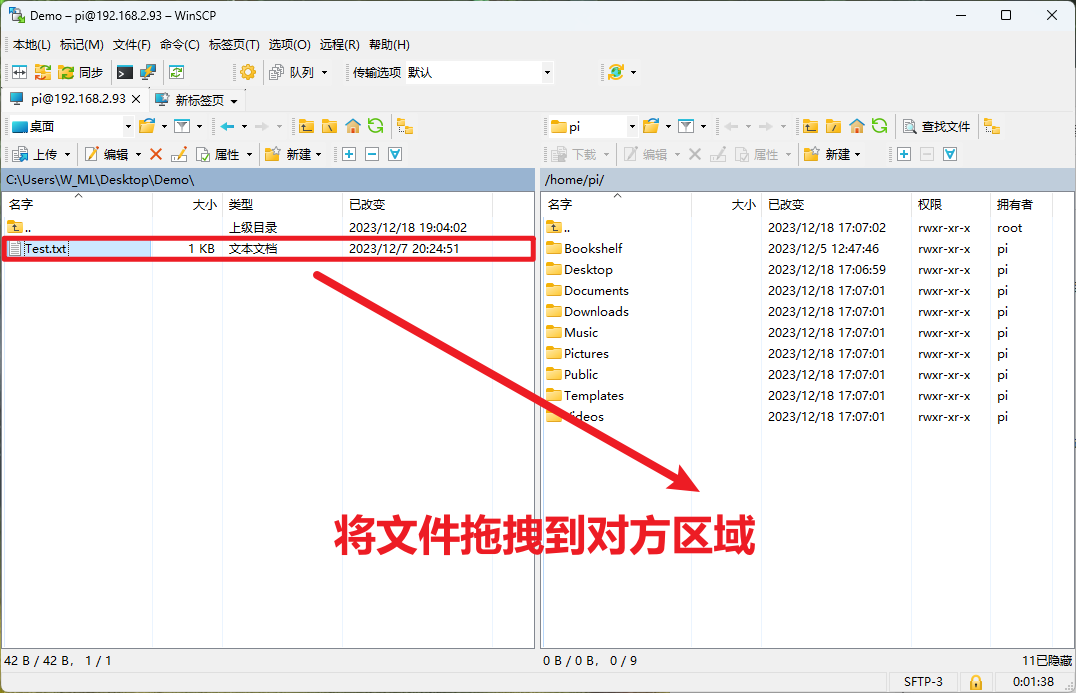Open the terminal console icon

(124, 72)
